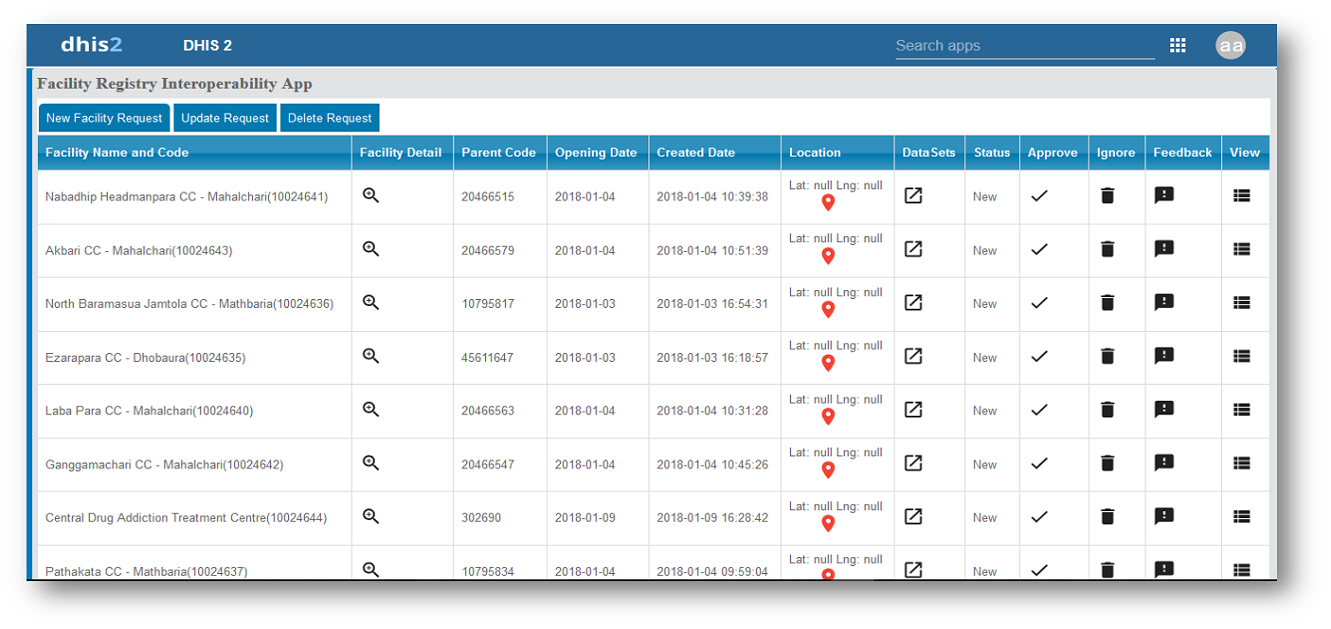Screen dimensions: 1331x629
Task: Open the Update Request button
Action: point(225,118)
